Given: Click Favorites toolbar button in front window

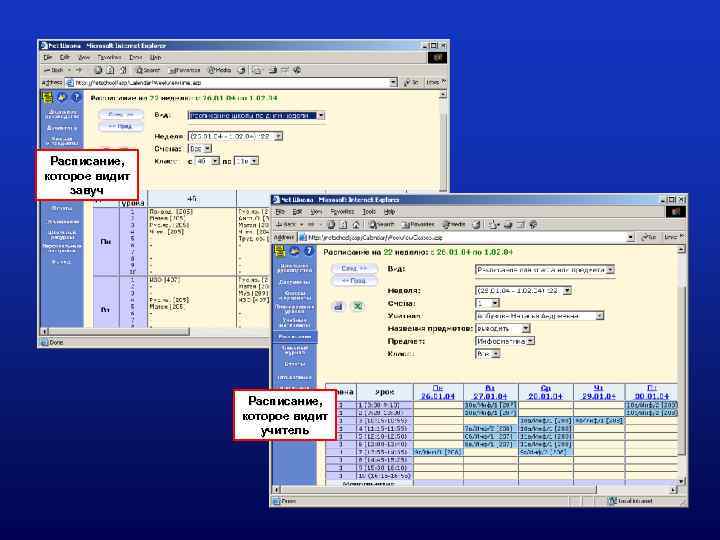Looking at the screenshot, I should coord(418,225).
